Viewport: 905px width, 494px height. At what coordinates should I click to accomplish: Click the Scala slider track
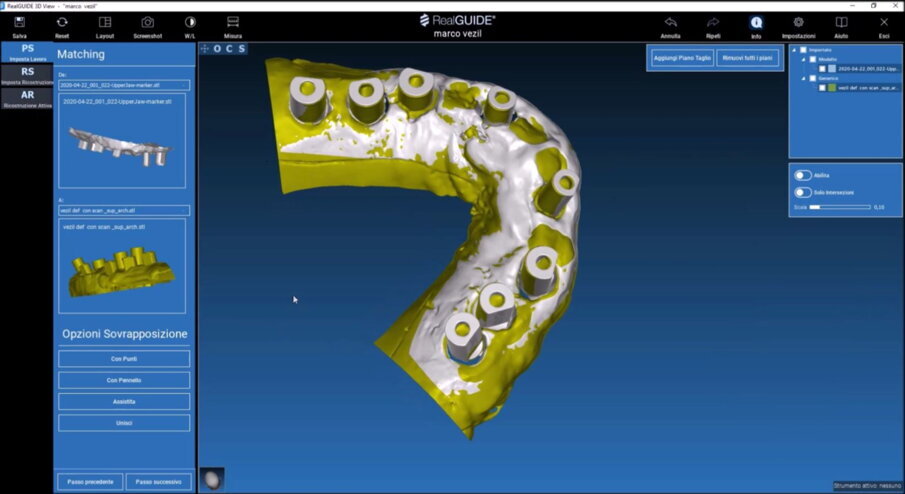pyautogui.click(x=840, y=207)
